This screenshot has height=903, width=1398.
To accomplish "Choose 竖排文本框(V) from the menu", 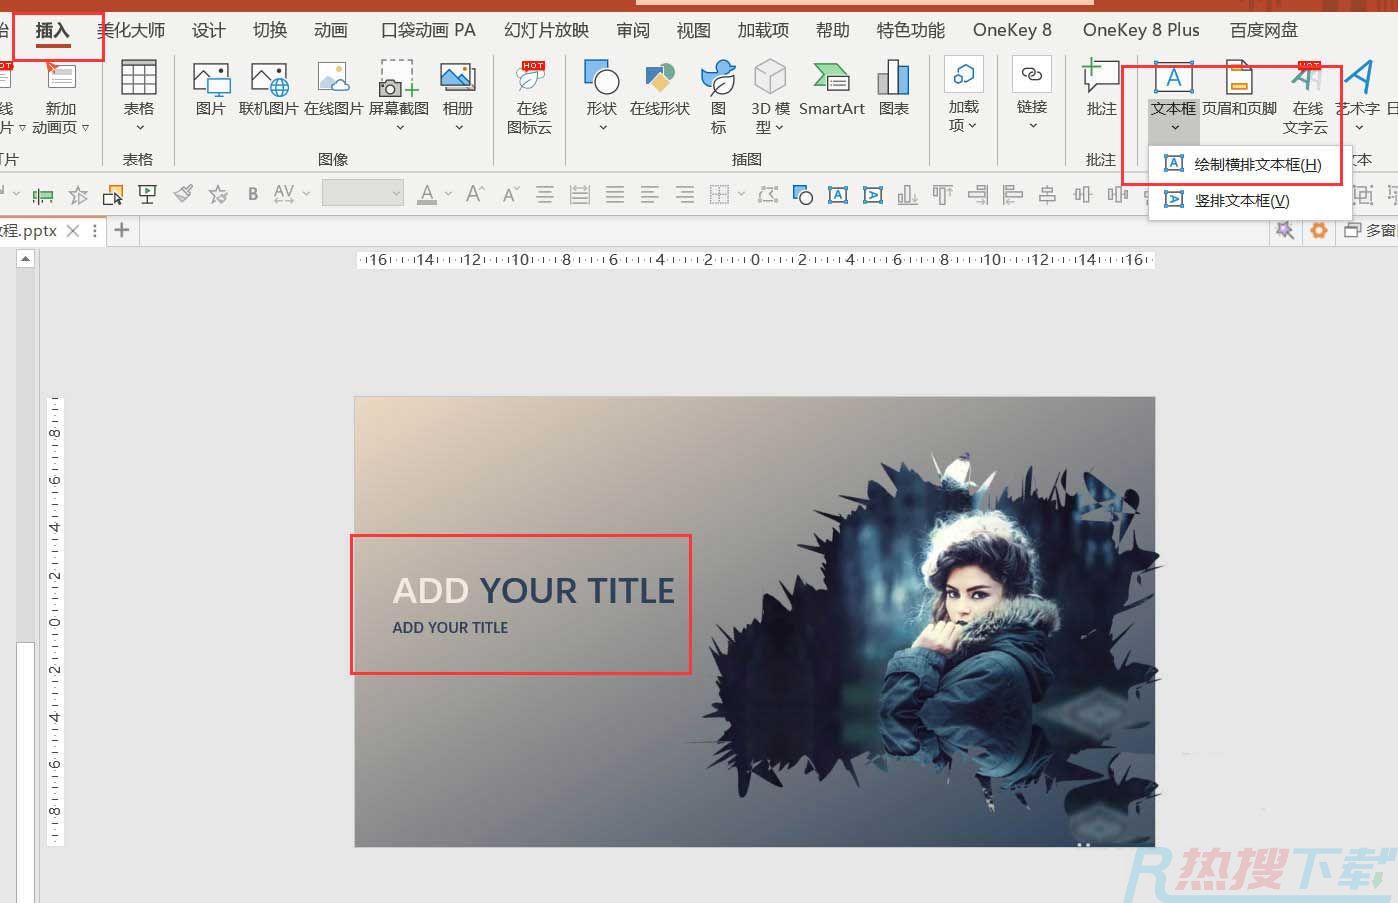I will (x=1241, y=201).
